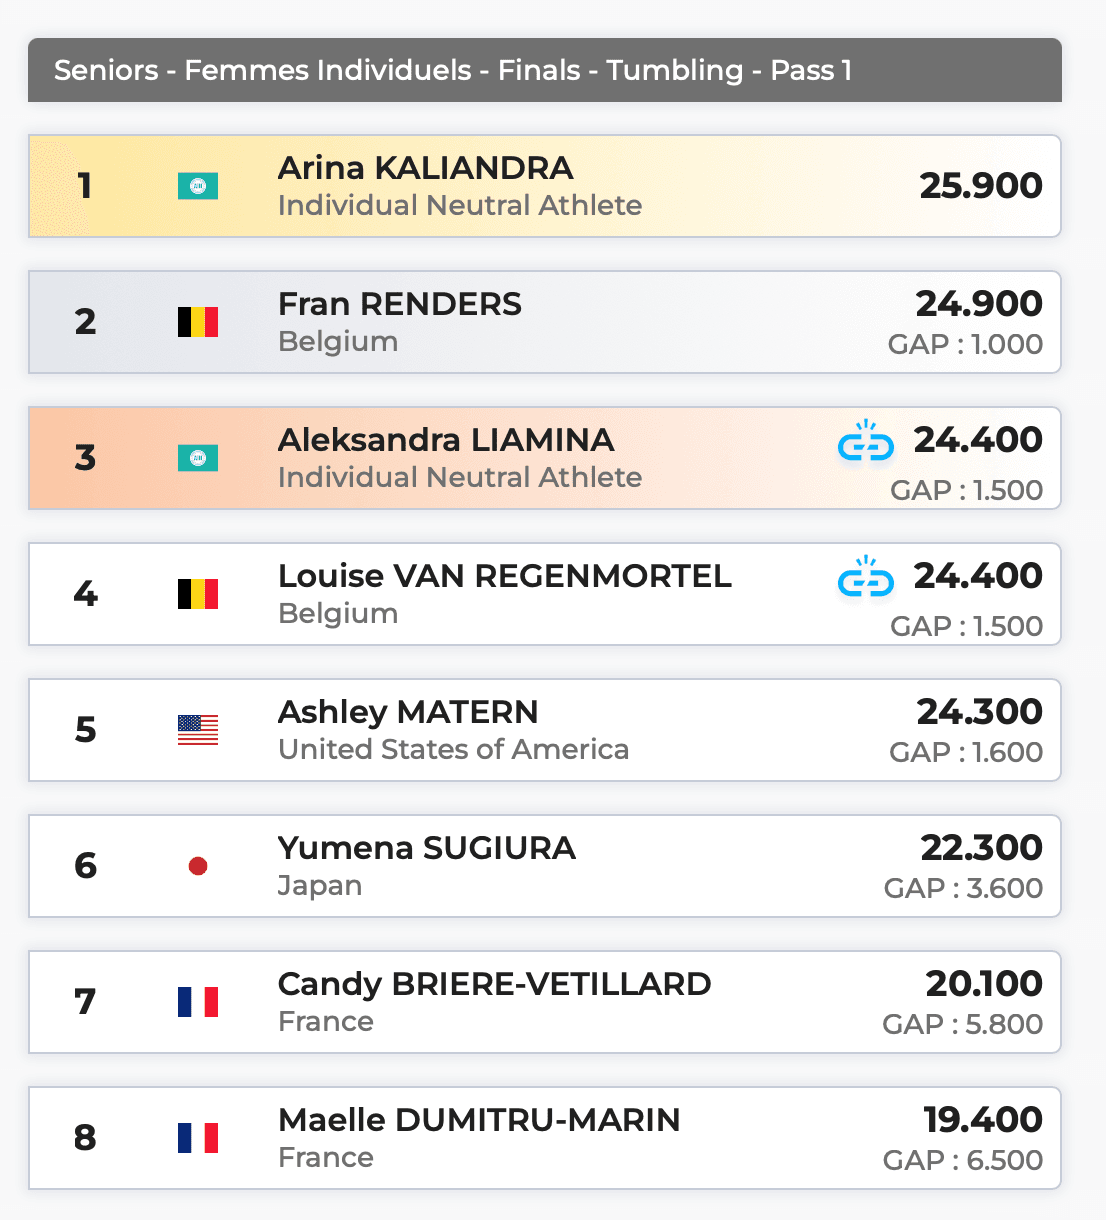Click the tie-break link icon beside Louise VAN REGENMORTEL

pos(865,578)
